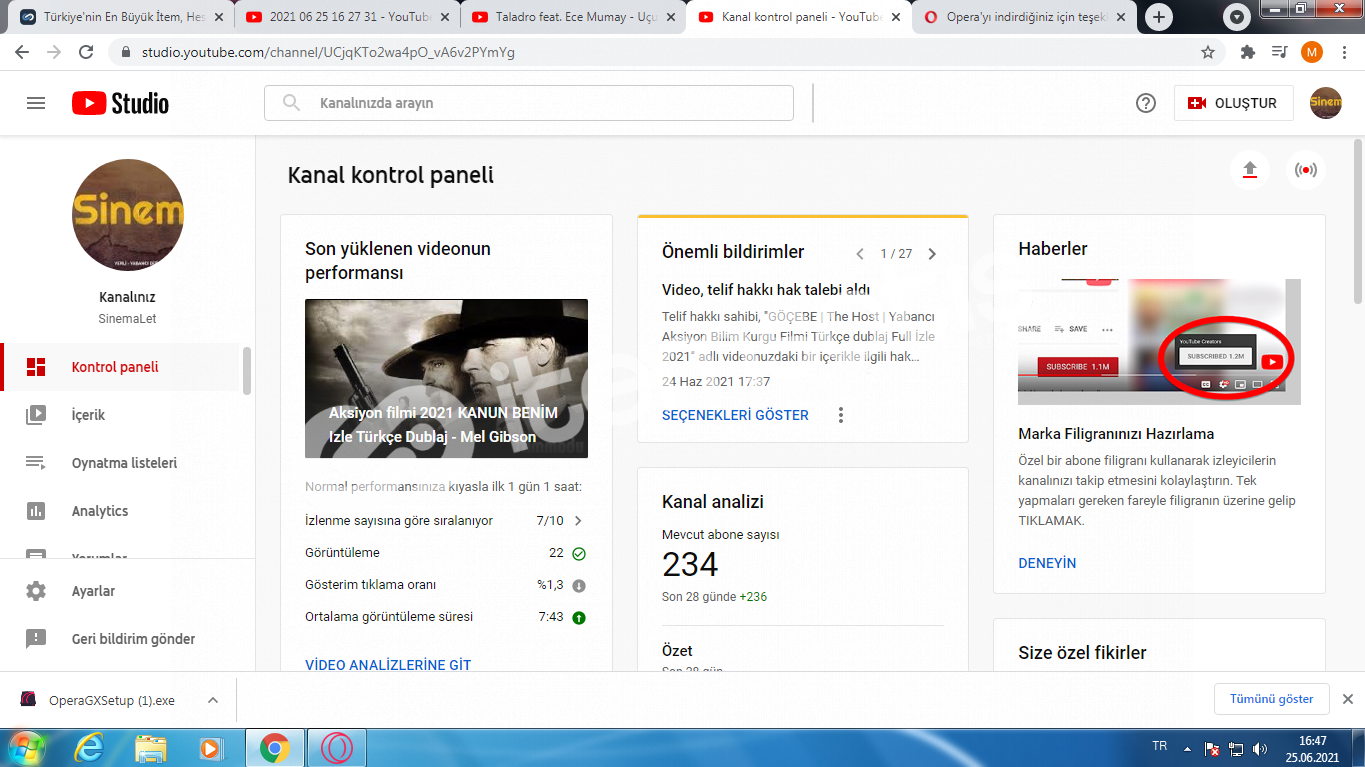The height and width of the screenshot is (767, 1365).
Task: Click Video, telif hakkı hak talebi aldı
Action: coord(766,289)
